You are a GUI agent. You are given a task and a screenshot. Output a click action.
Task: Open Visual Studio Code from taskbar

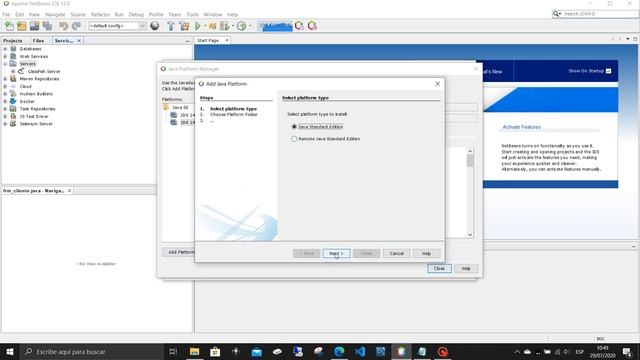[360, 351]
